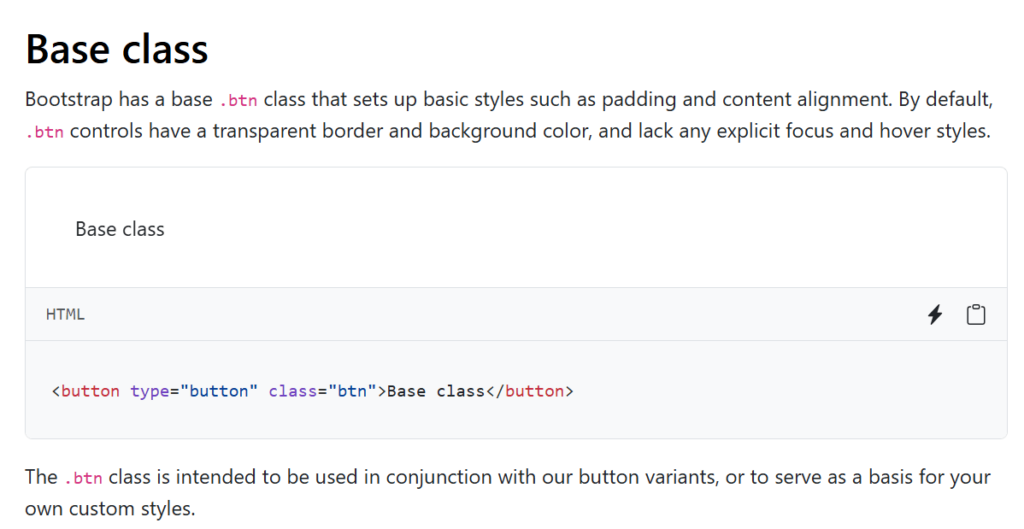Click the type attribute in the snippet

coord(149,391)
